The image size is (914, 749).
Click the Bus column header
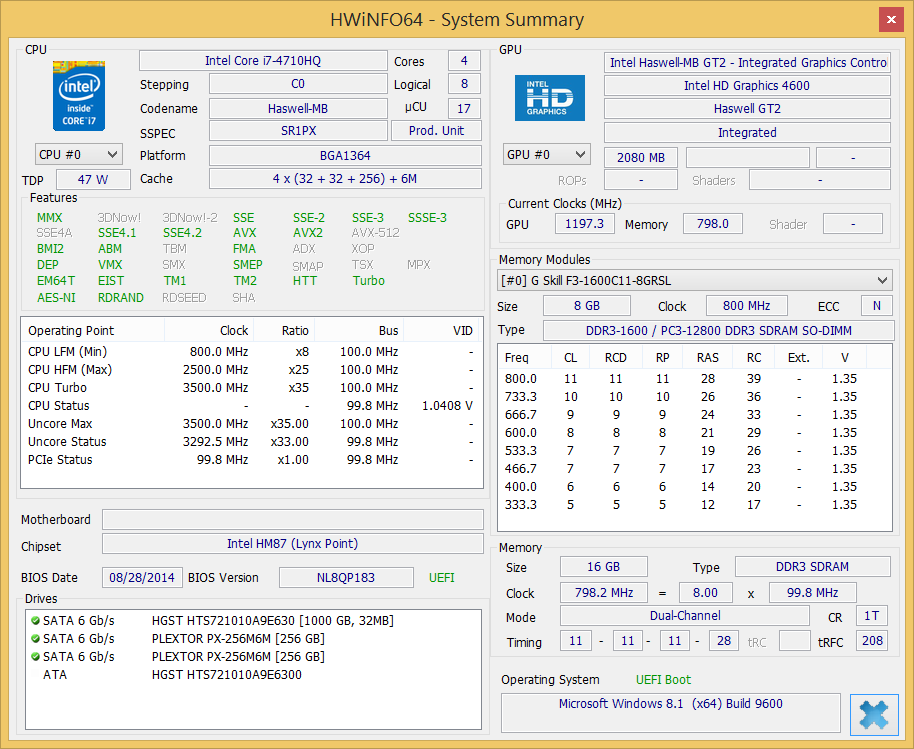point(359,330)
